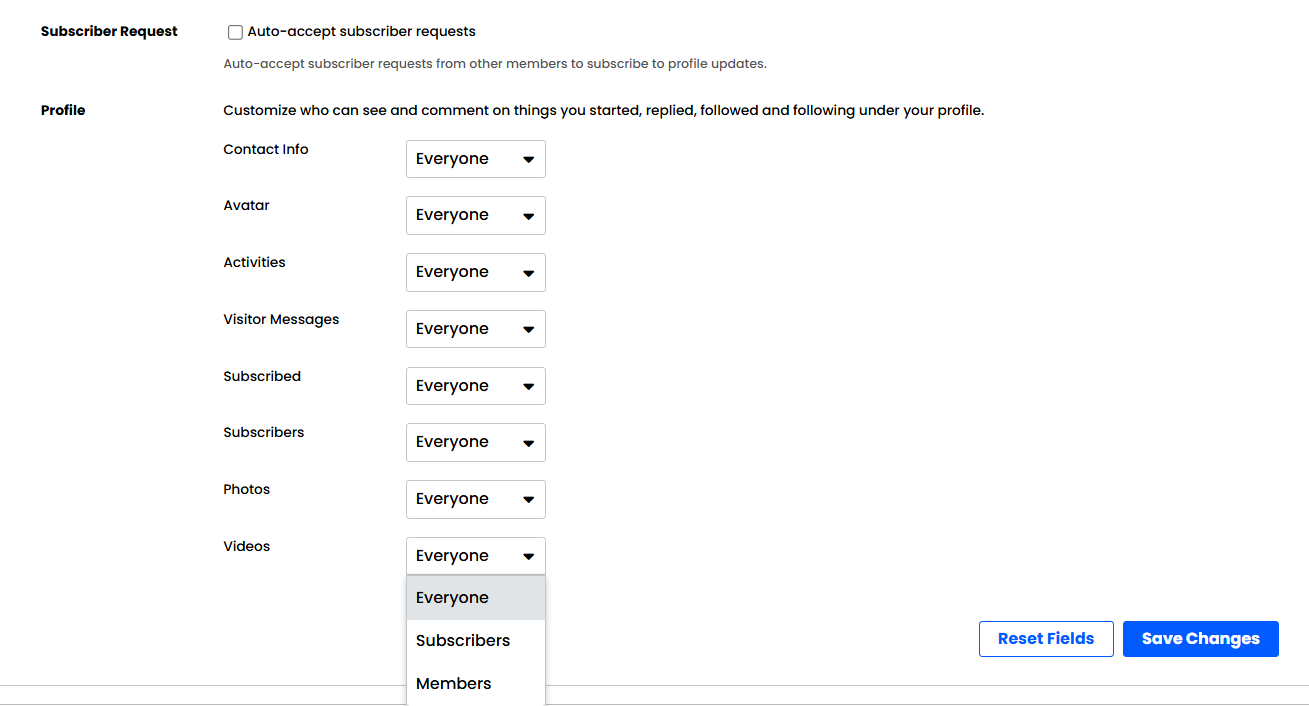Click the Customize who can see description
Image resolution: width=1309 pixels, height=706 pixels.
[604, 111]
